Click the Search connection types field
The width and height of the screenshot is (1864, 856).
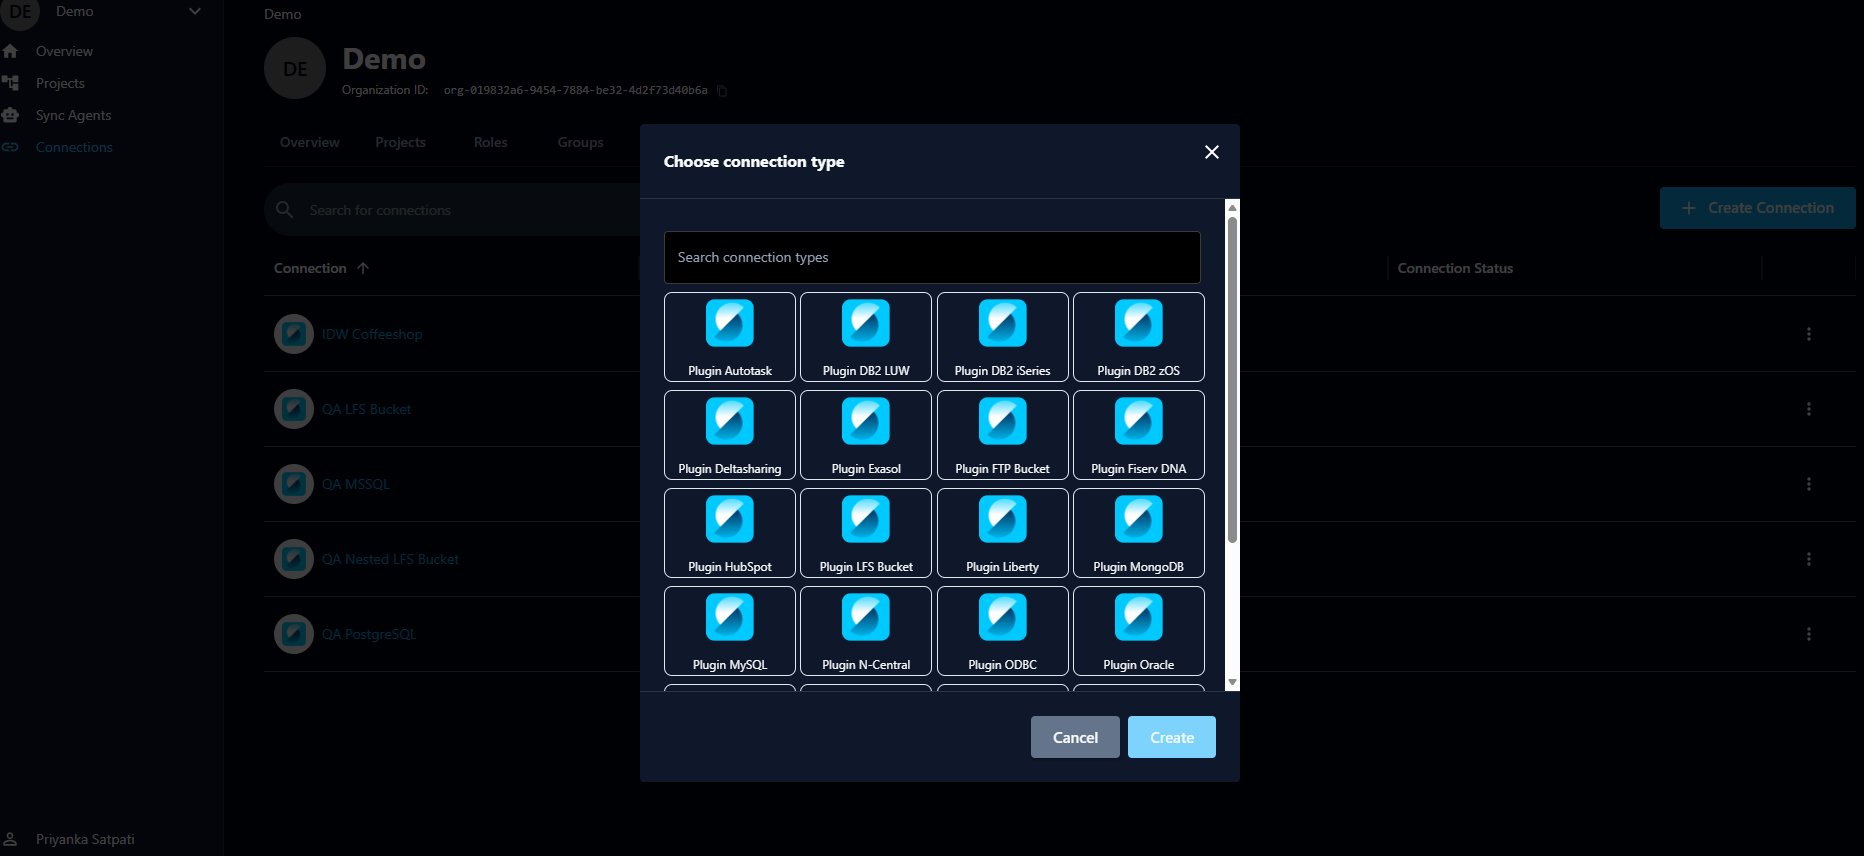coord(932,258)
